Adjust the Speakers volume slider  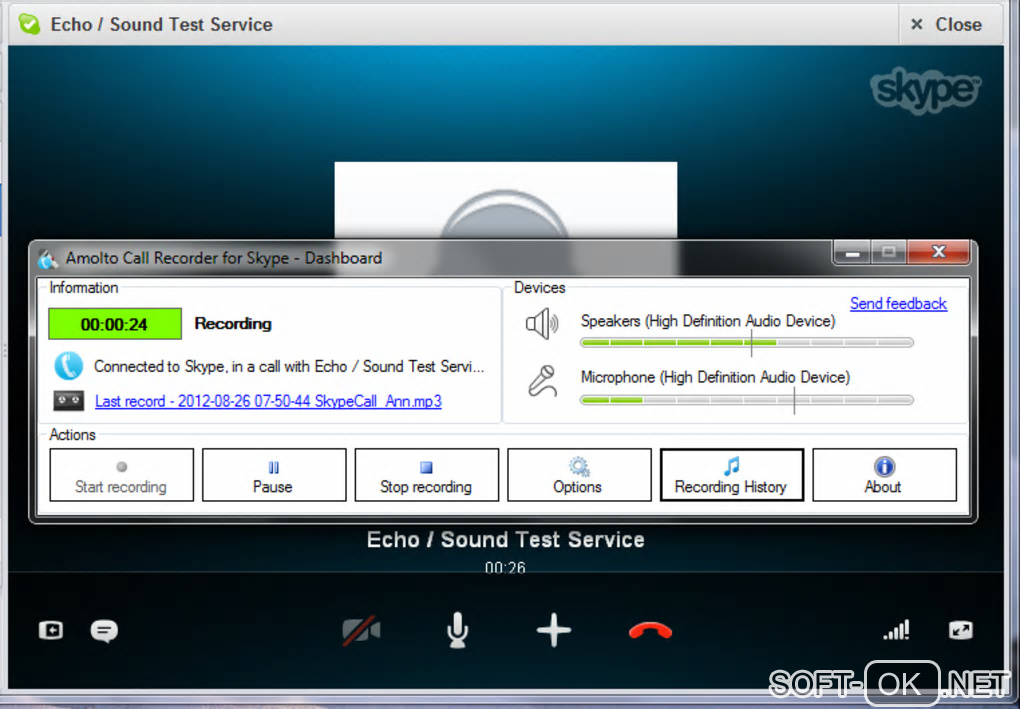(747, 342)
